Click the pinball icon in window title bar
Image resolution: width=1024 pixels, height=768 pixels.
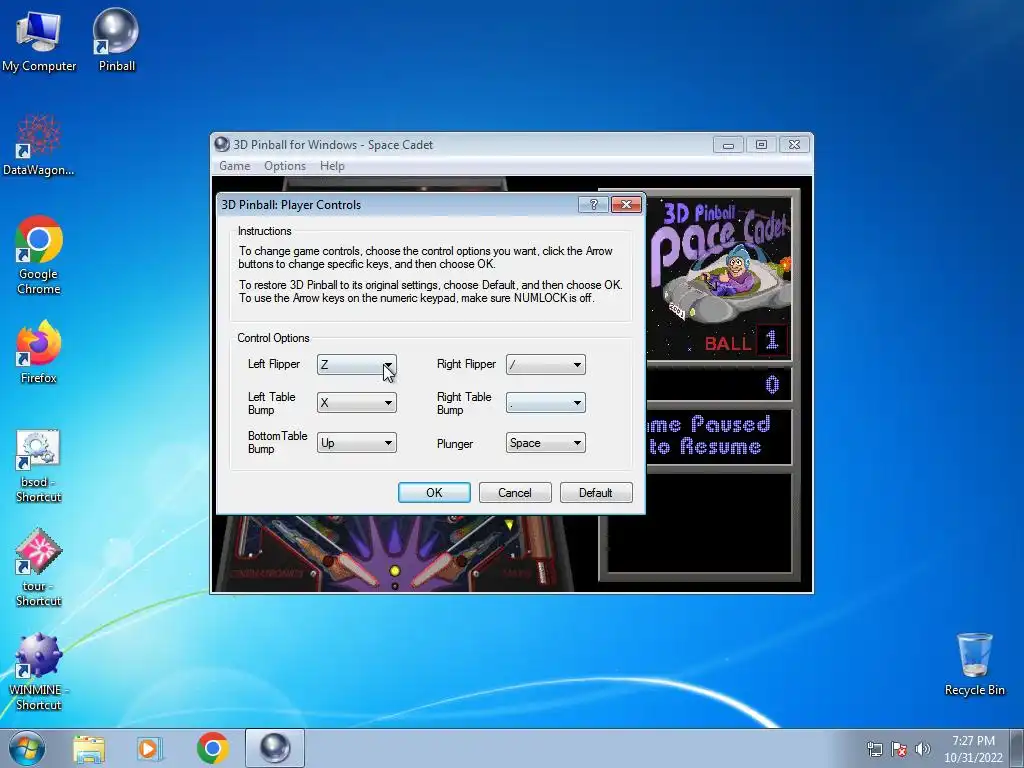coord(222,144)
